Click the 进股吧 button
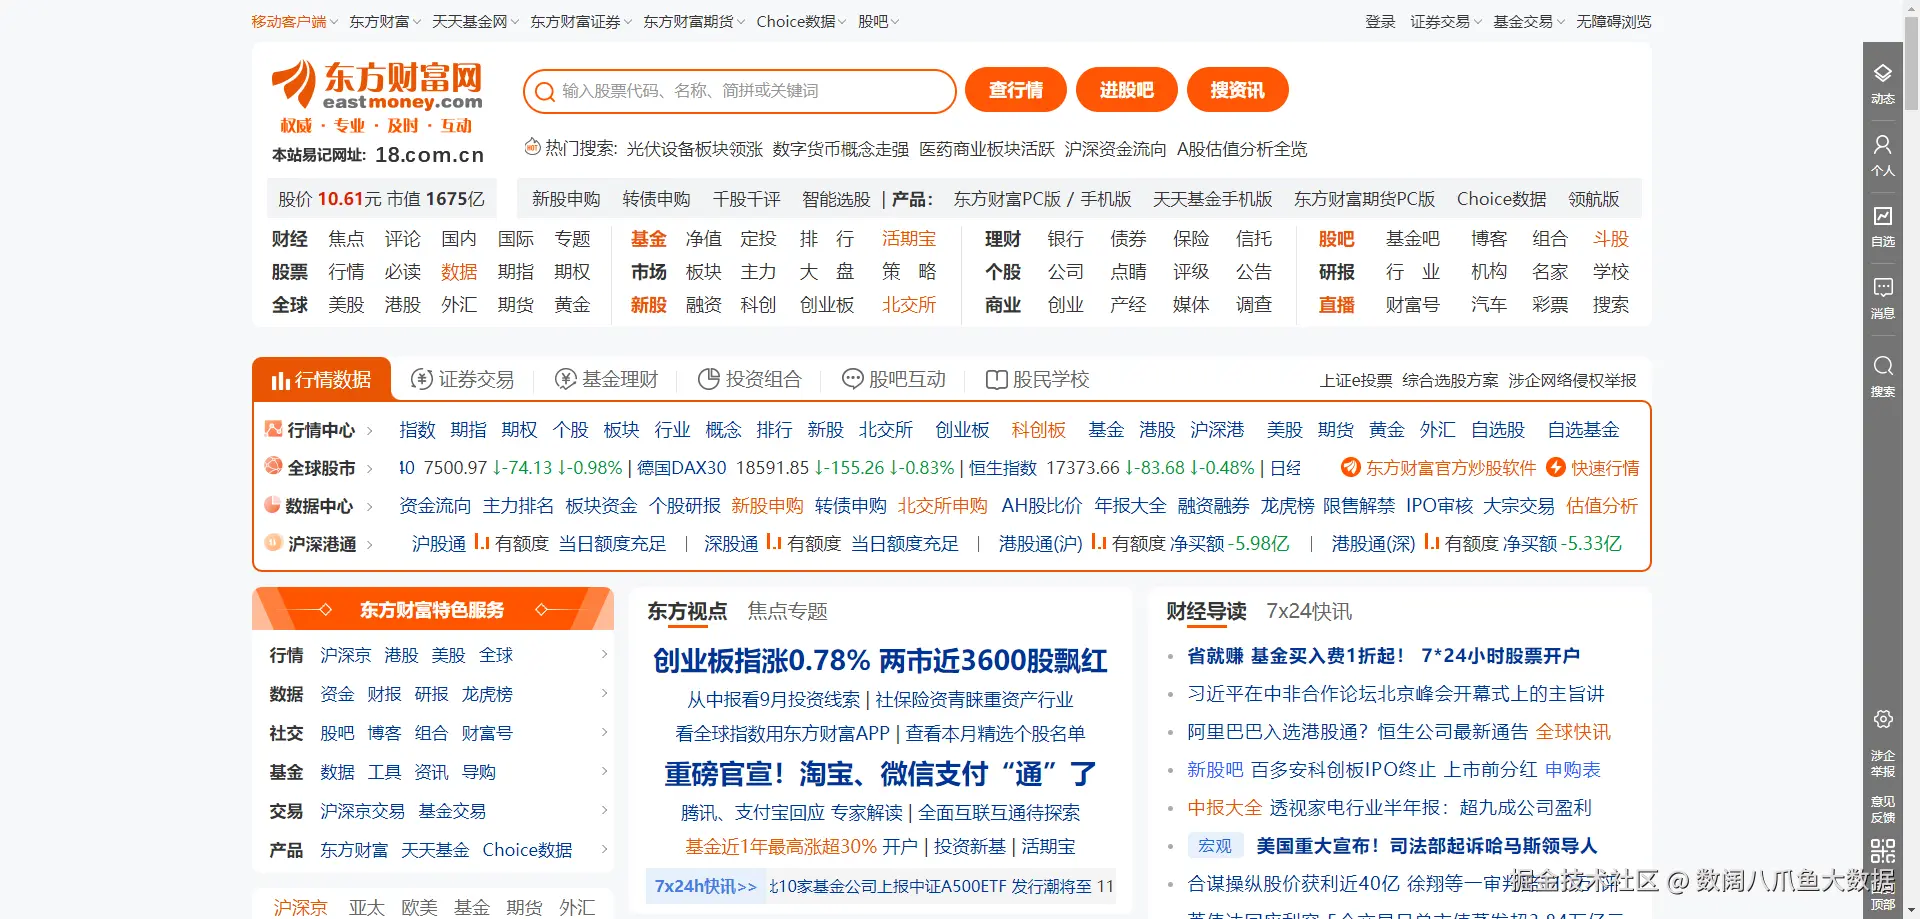1920x919 pixels. [x=1127, y=90]
